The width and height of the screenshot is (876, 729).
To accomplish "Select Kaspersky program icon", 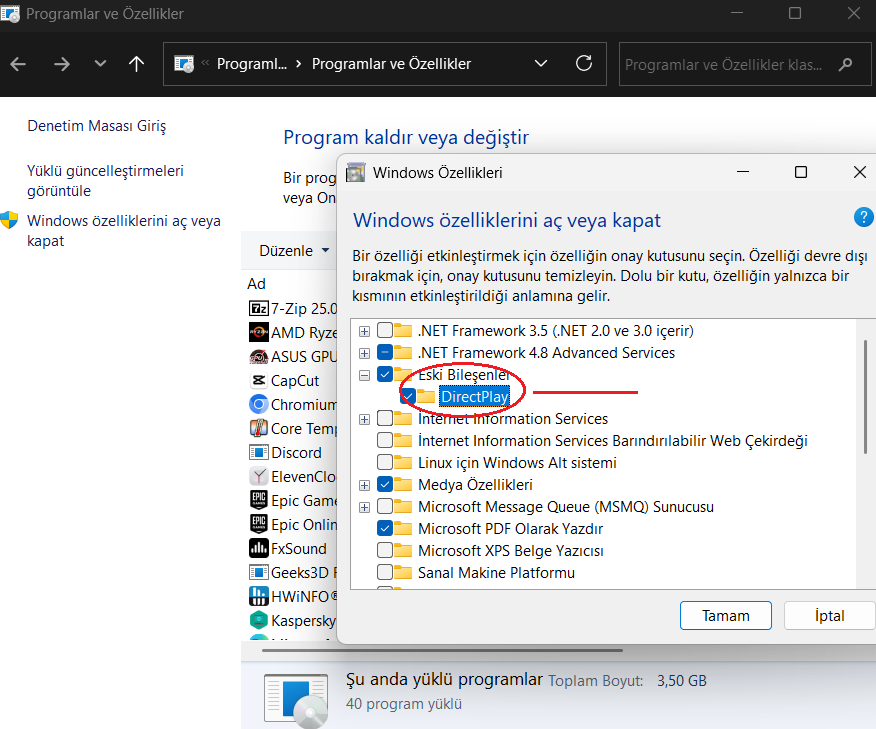I will click(x=258, y=620).
